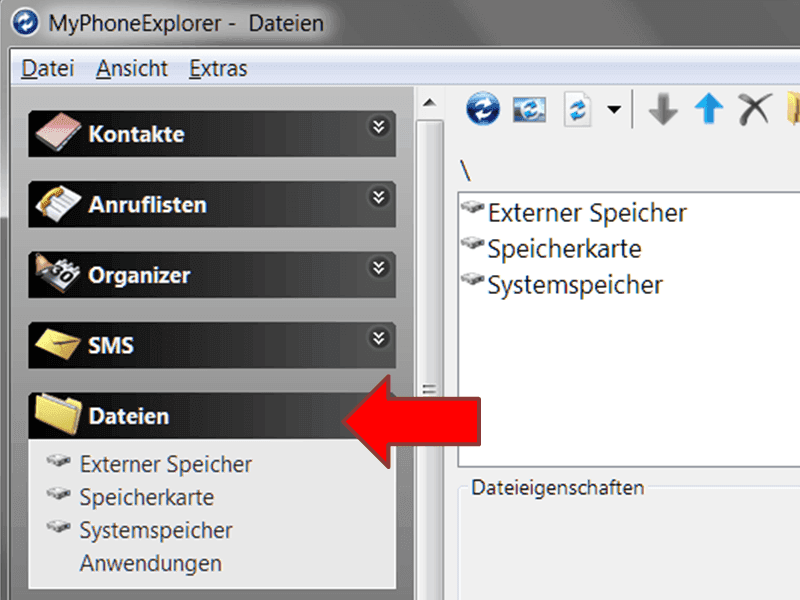The image size is (800, 600).
Task: Click drive icon beside Externer Speicher in list
Action: click(x=472, y=207)
